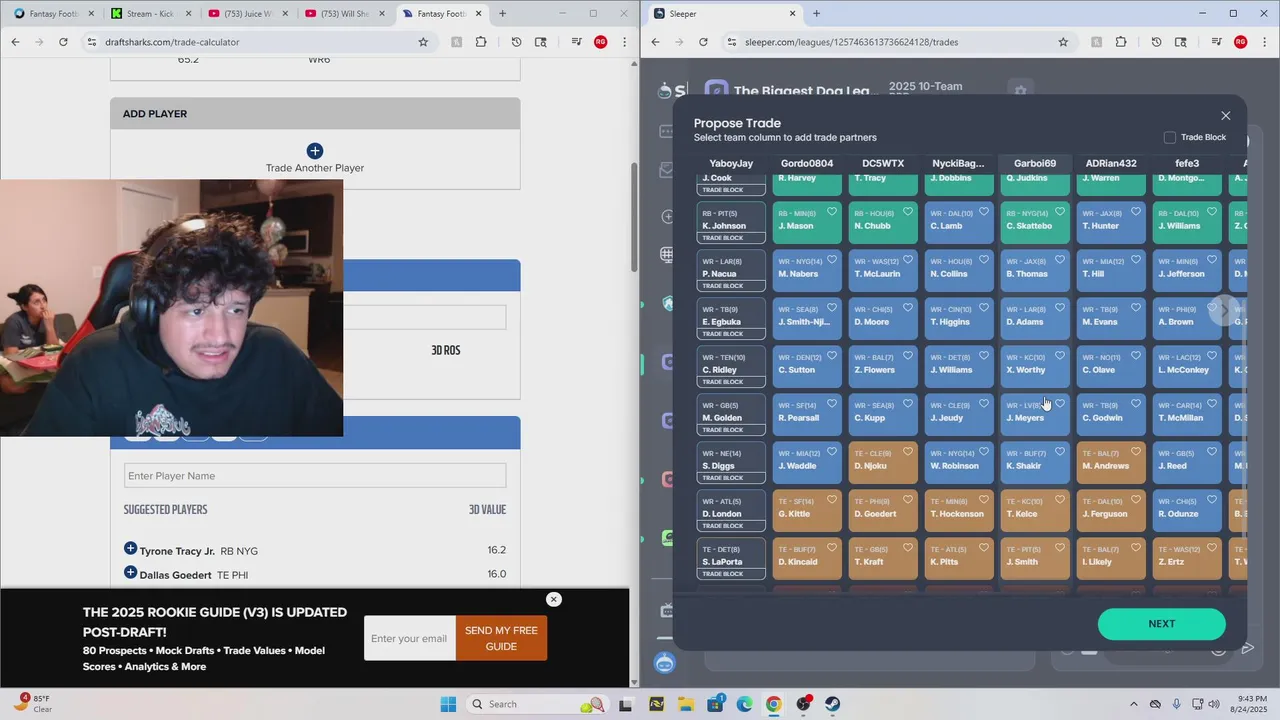Select X. Worthy player card
The height and width of the screenshot is (720, 1280).
(1035, 367)
